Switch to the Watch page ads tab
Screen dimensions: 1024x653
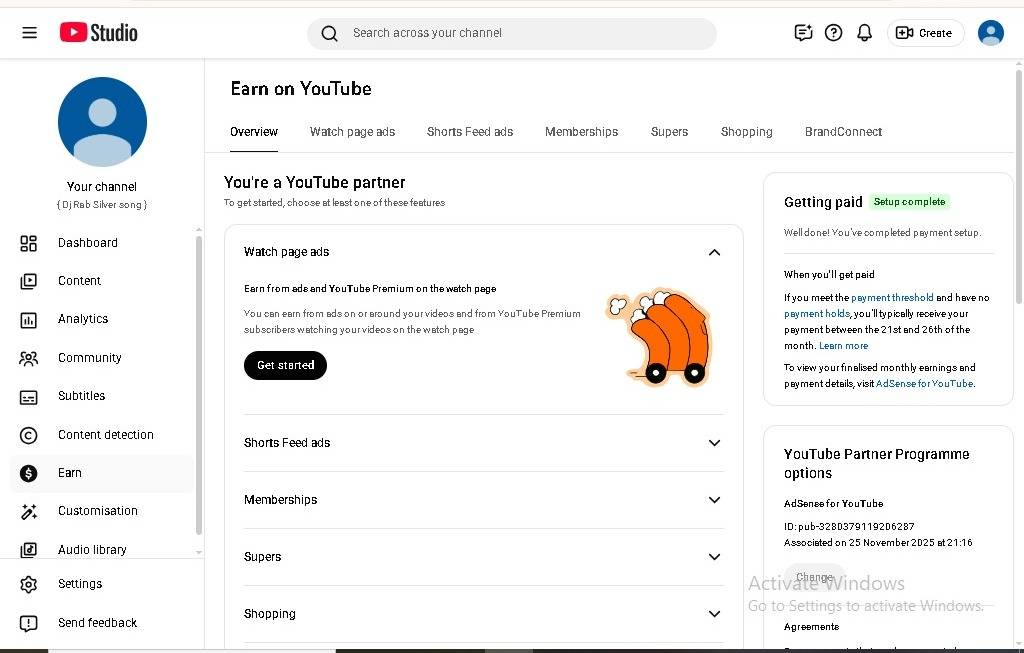point(352,132)
